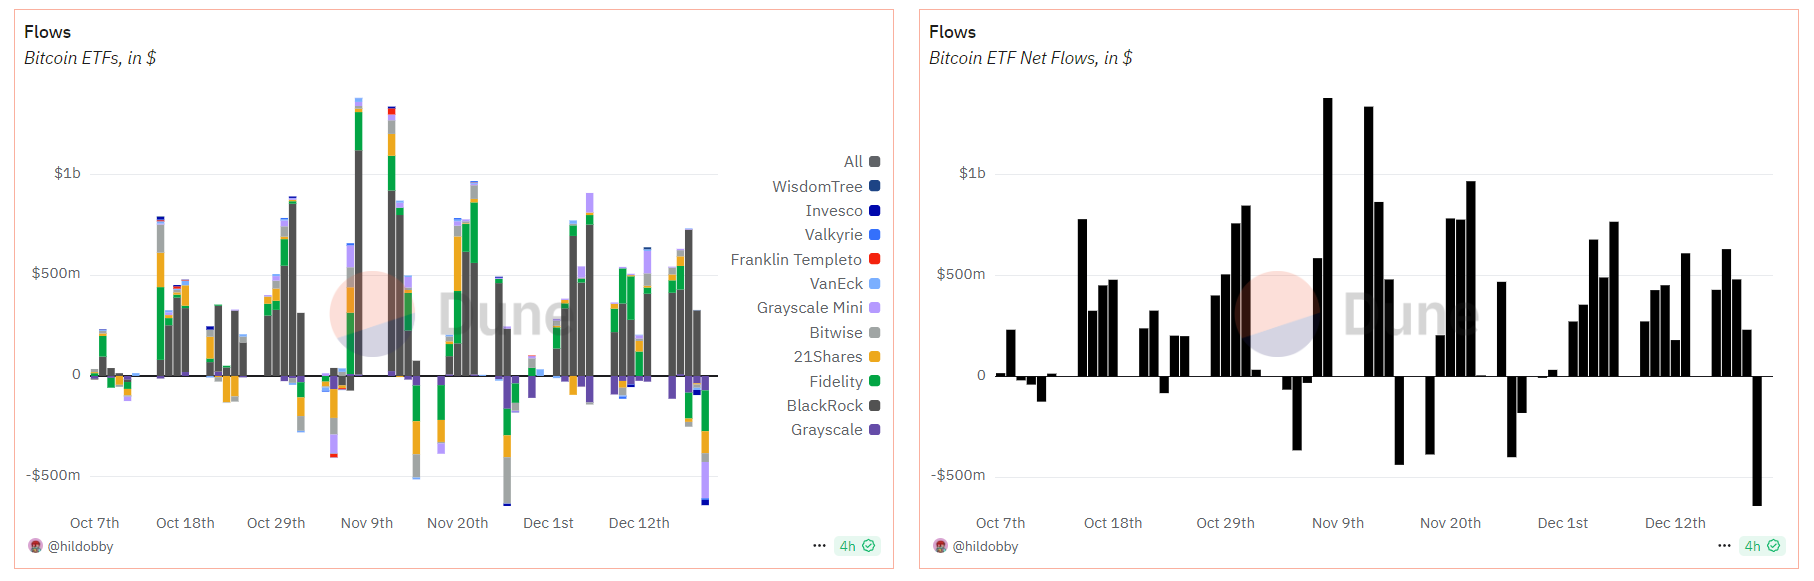1814x581 pixels.
Task: Click the hildobby avatar under the Bitcoin ETFs chart
Action: click(x=36, y=546)
